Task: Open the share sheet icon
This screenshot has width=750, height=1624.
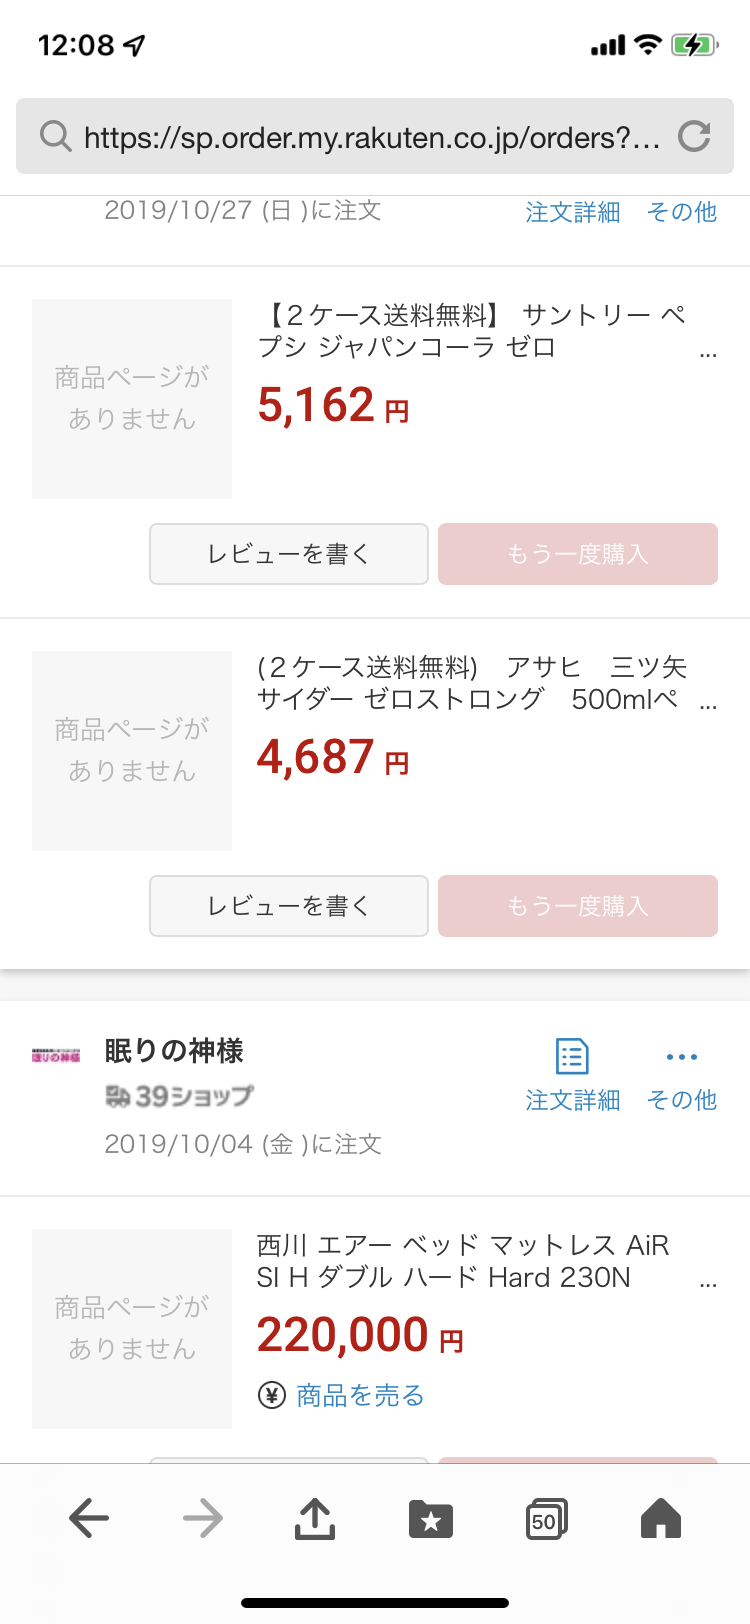Action: (315, 1517)
